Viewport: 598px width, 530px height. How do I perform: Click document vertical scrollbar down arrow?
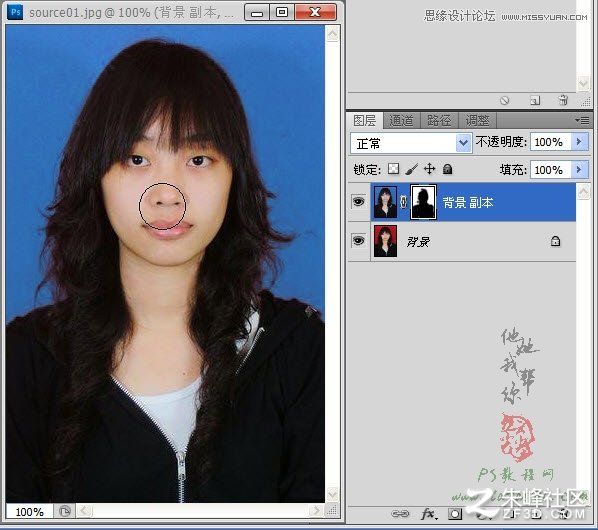point(333,495)
